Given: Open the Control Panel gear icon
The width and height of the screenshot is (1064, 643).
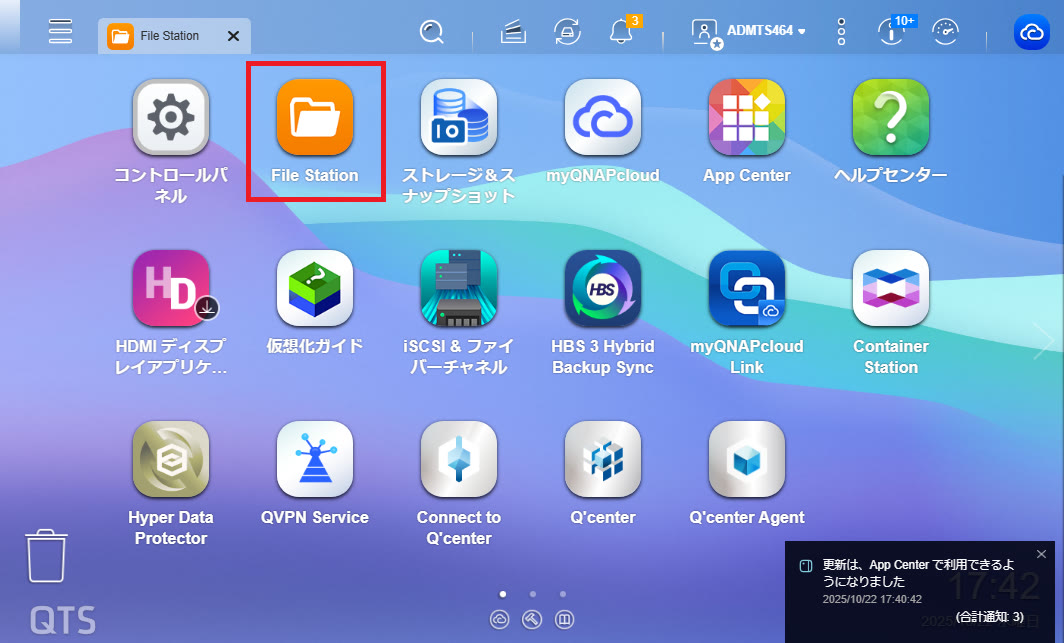Looking at the screenshot, I should pyautogui.click(x=171, y=118).
